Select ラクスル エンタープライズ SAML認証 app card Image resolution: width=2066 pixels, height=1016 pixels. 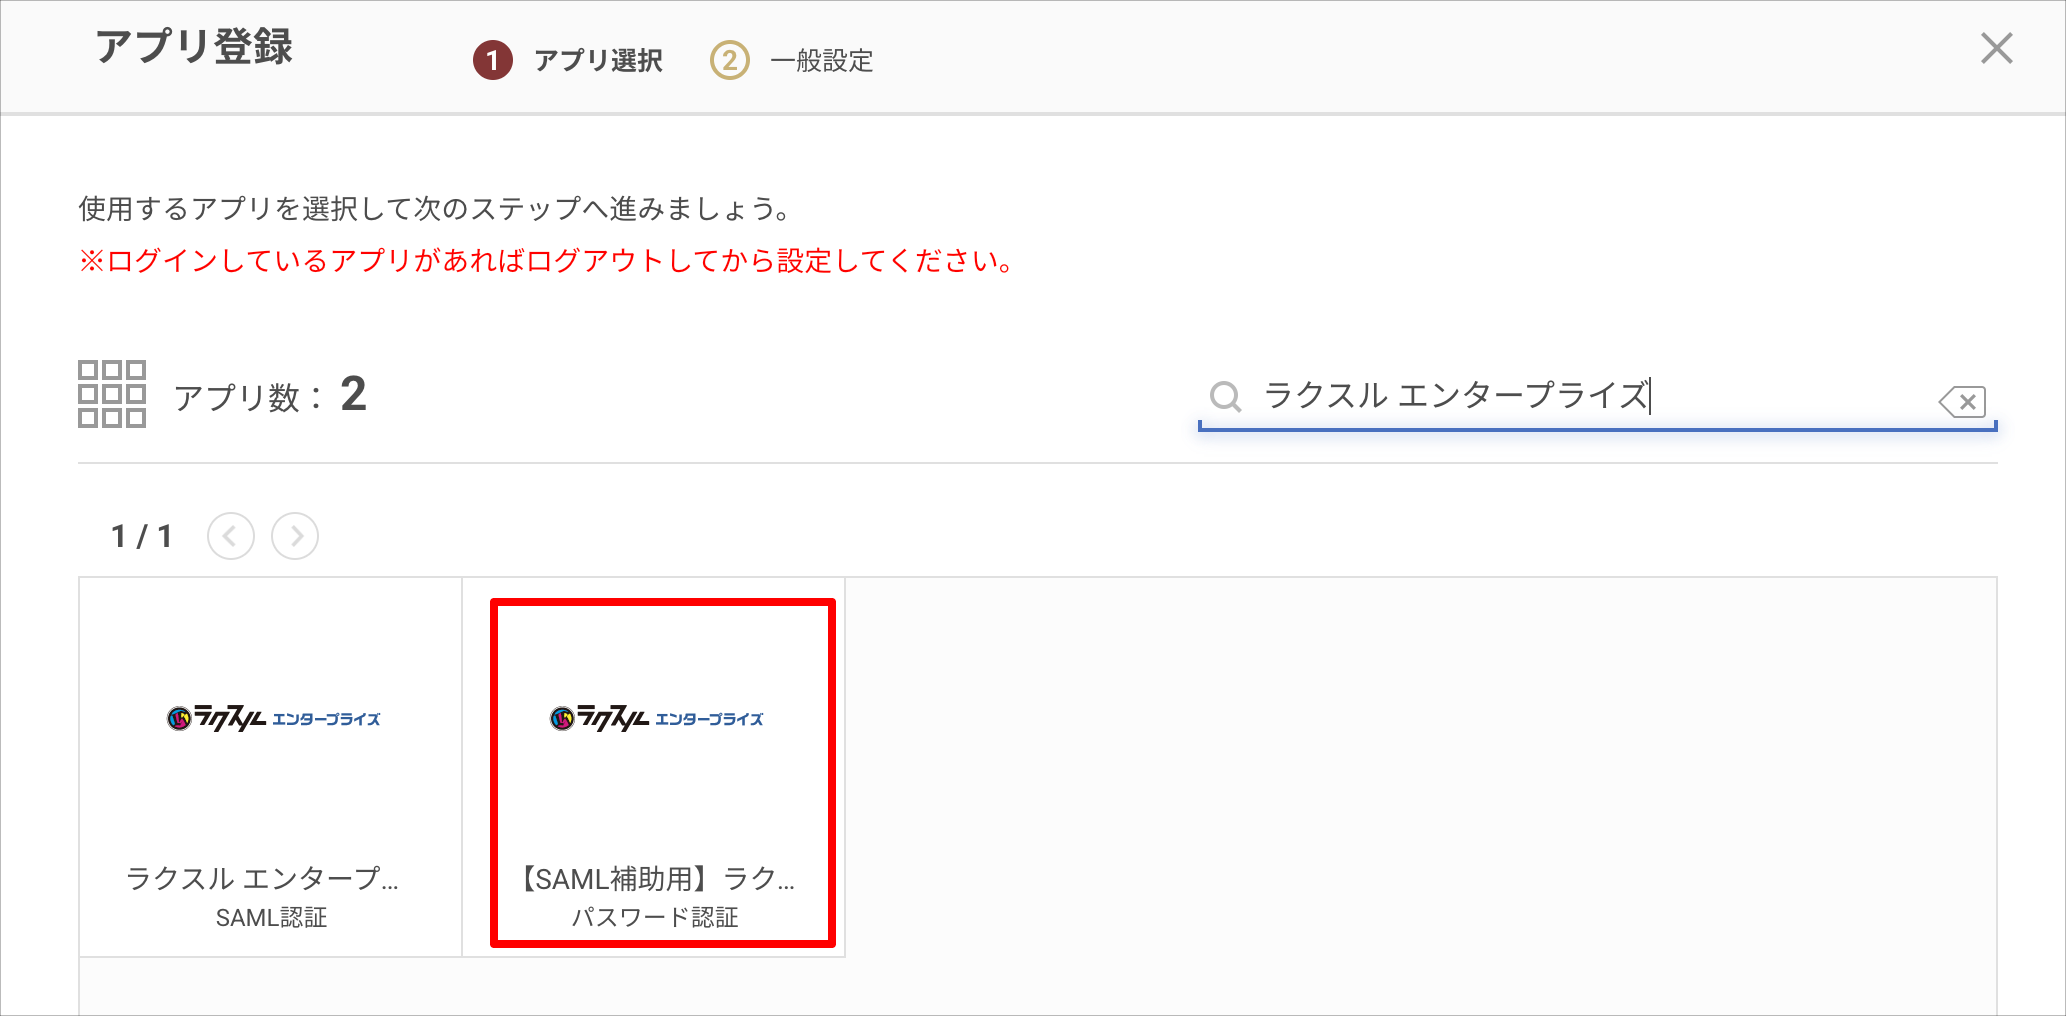click(271, 767)
